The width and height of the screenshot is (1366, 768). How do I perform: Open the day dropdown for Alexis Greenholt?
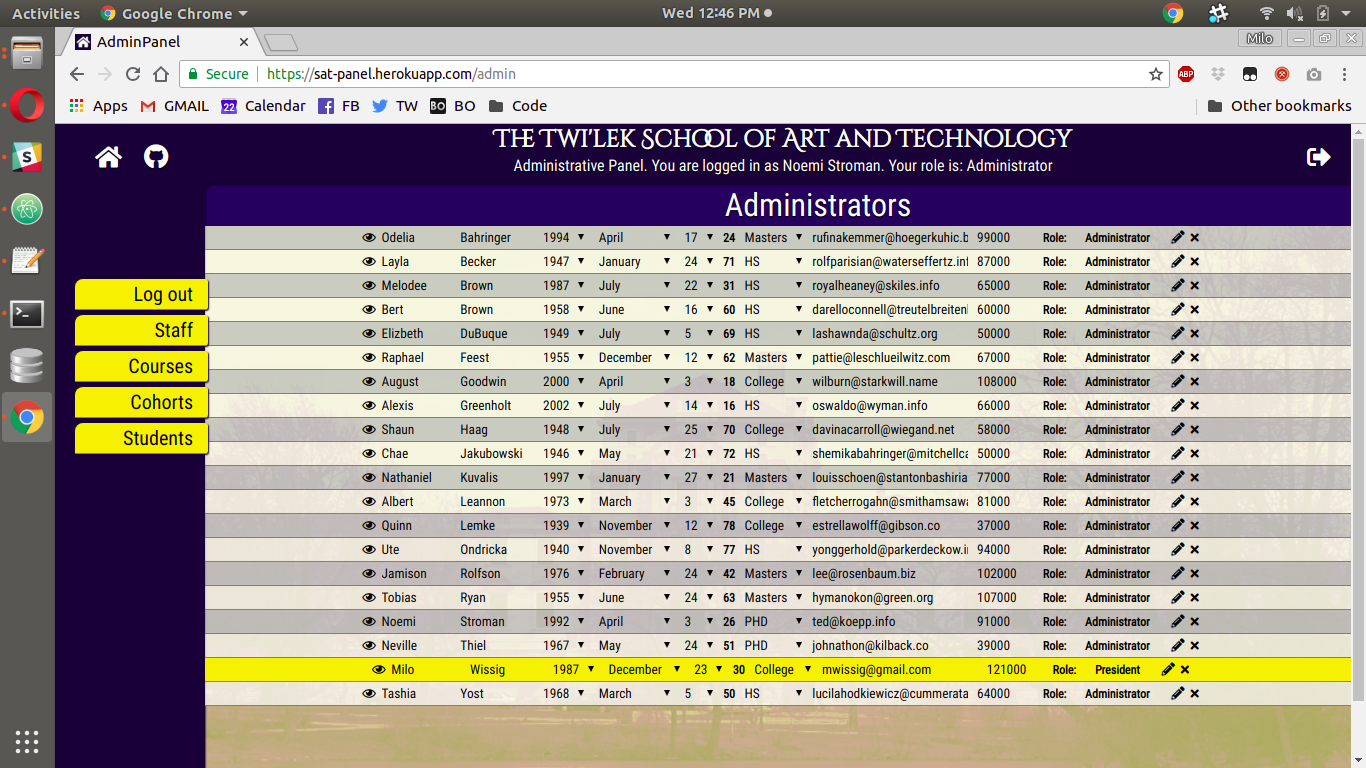coord(699,406)
